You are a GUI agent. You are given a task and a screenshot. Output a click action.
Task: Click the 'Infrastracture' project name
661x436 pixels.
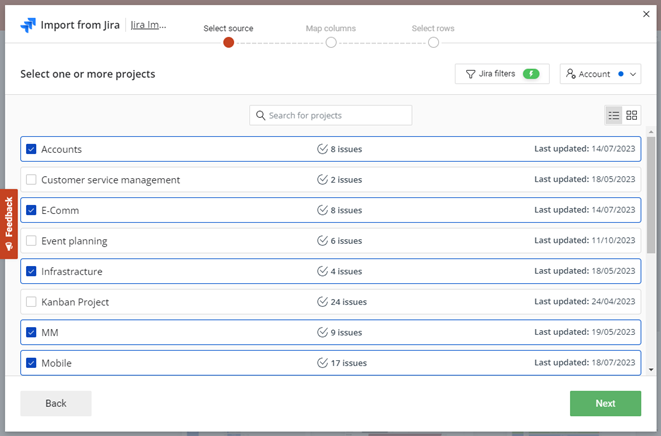(72, 272)
